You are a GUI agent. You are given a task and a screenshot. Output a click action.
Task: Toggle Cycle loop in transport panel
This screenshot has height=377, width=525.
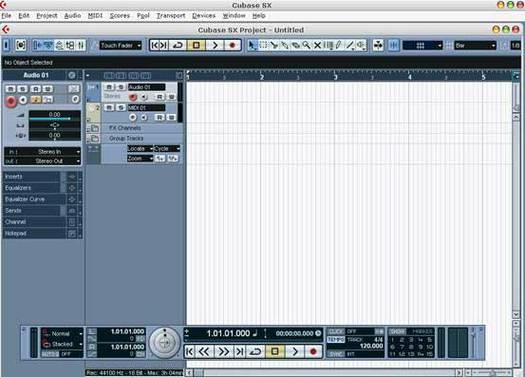(255, 352)
